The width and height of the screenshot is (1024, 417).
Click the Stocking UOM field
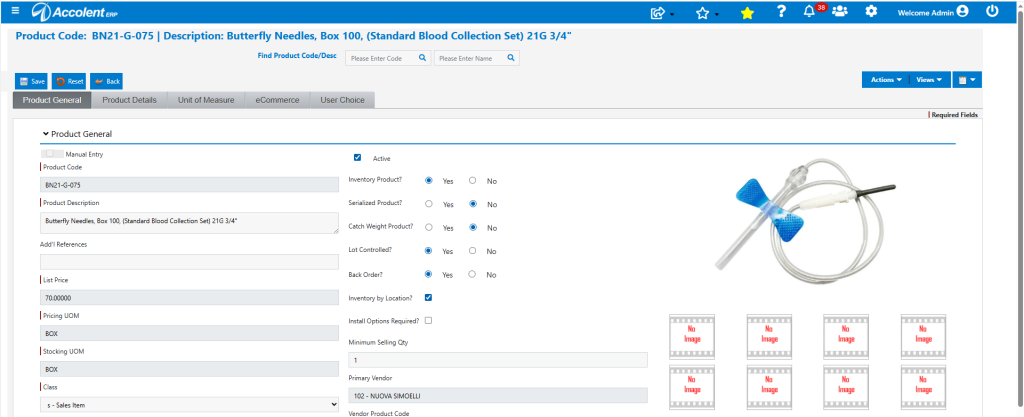[189, 369]
